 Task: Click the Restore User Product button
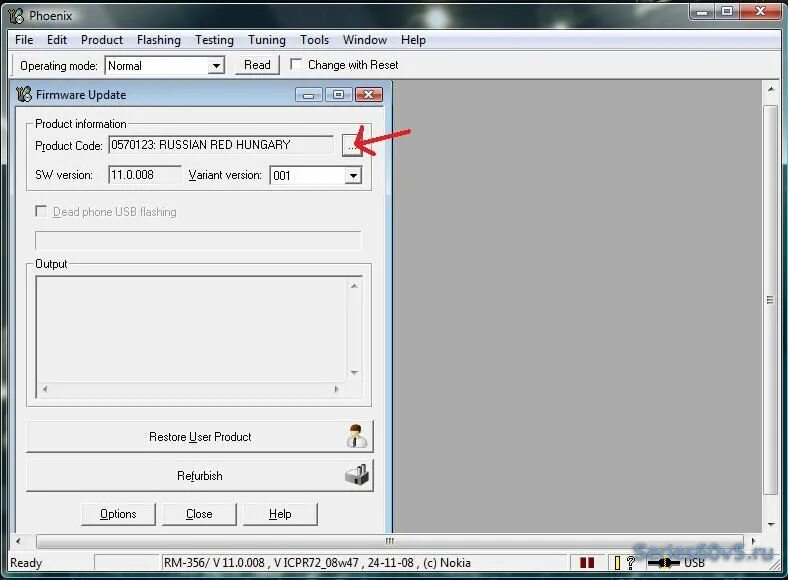pos(200,436)
